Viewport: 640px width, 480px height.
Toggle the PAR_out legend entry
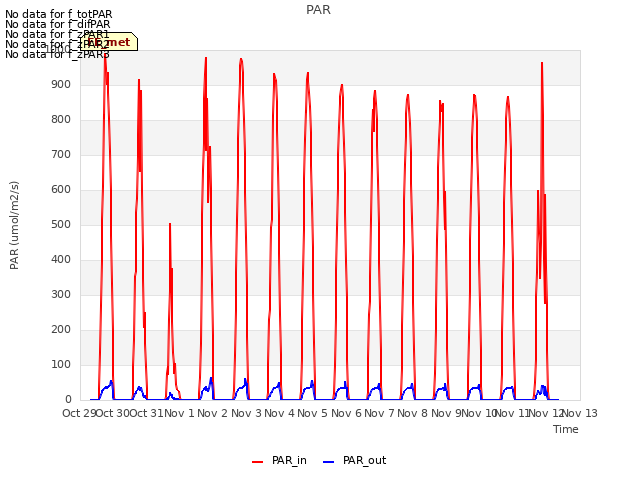click(x=354, y=460)
